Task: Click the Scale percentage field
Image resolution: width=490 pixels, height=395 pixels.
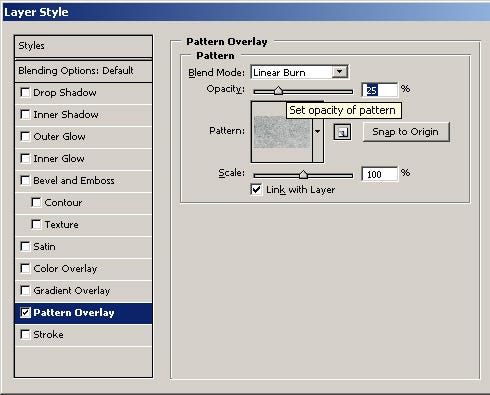Action: click(380, 174)
